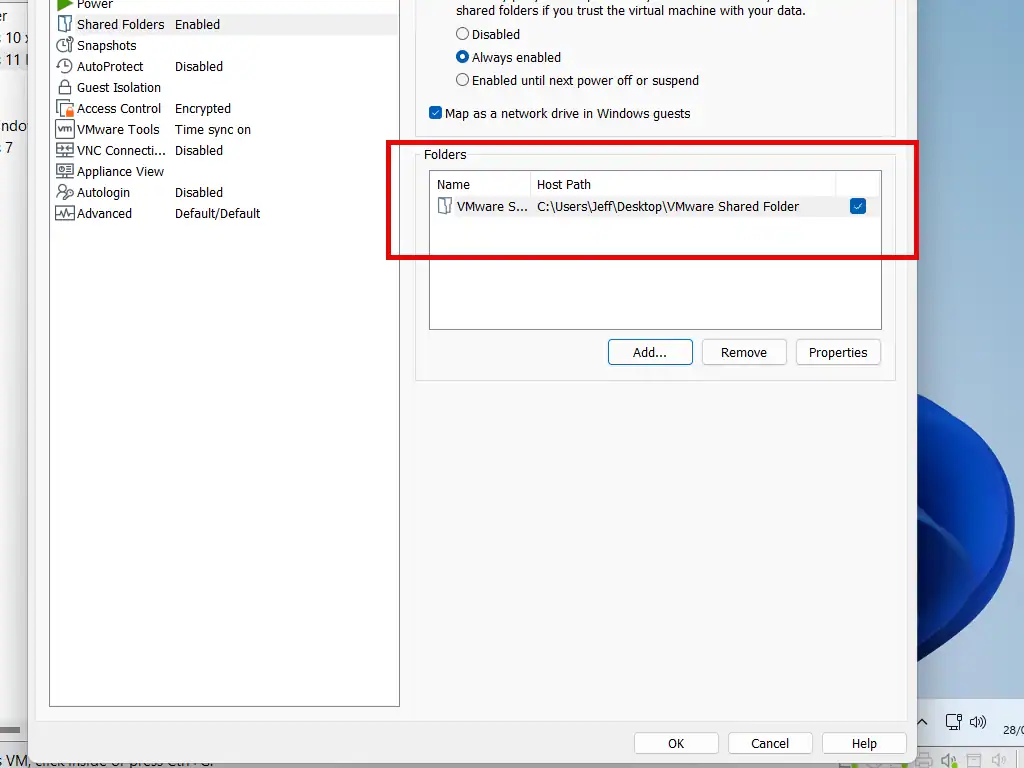Toggle Map as a network drive checkbox
This screenshot has height=768, width=1024.
(436, 113)
